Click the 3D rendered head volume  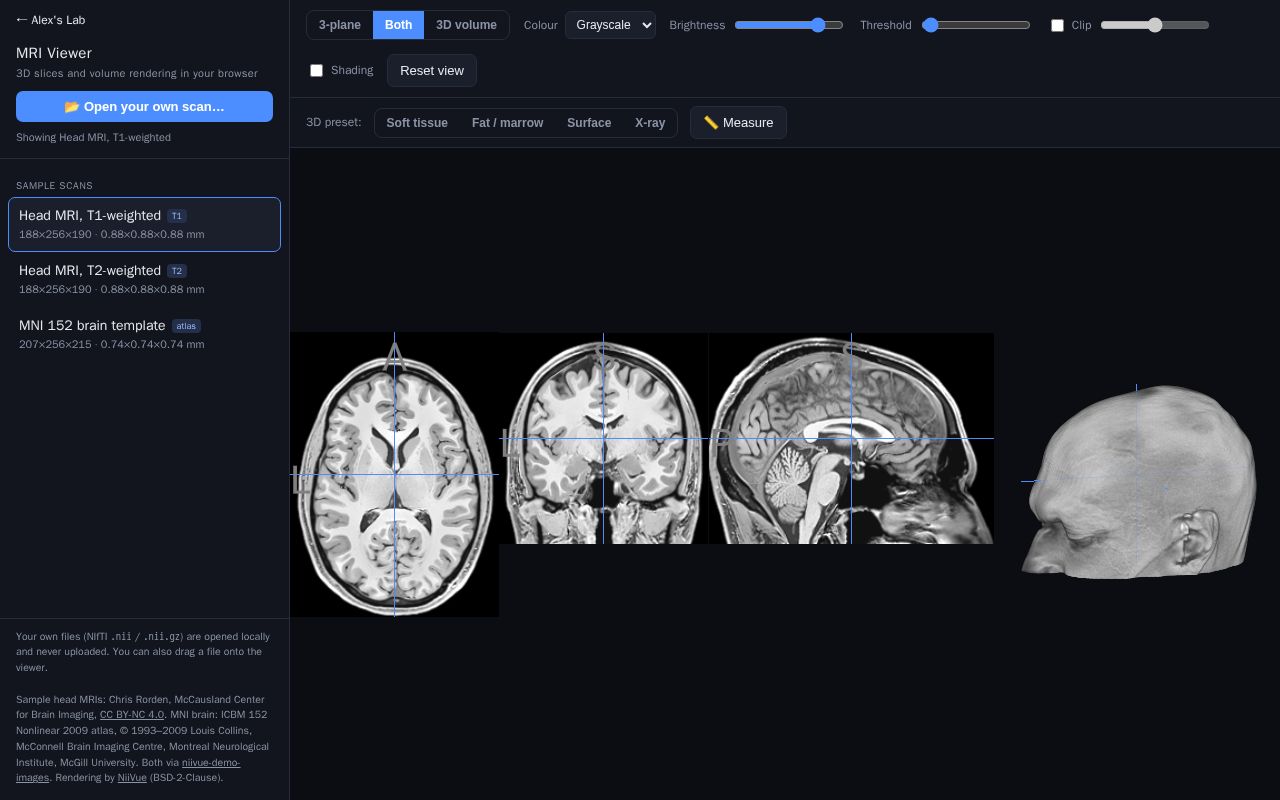[1138, 482]
